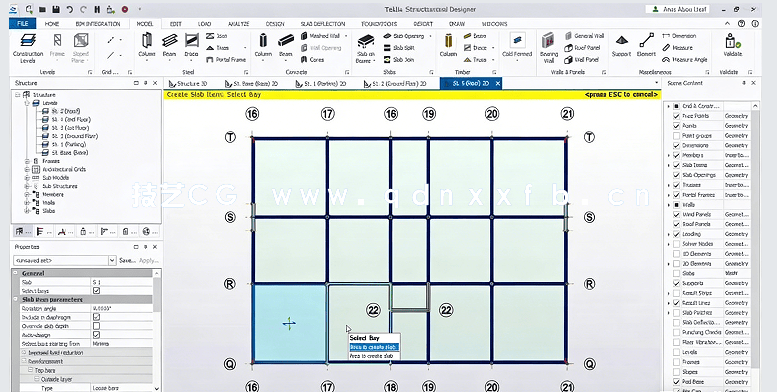Click the Save icon in quick access toolbar
777x392 pixels.
56,9
